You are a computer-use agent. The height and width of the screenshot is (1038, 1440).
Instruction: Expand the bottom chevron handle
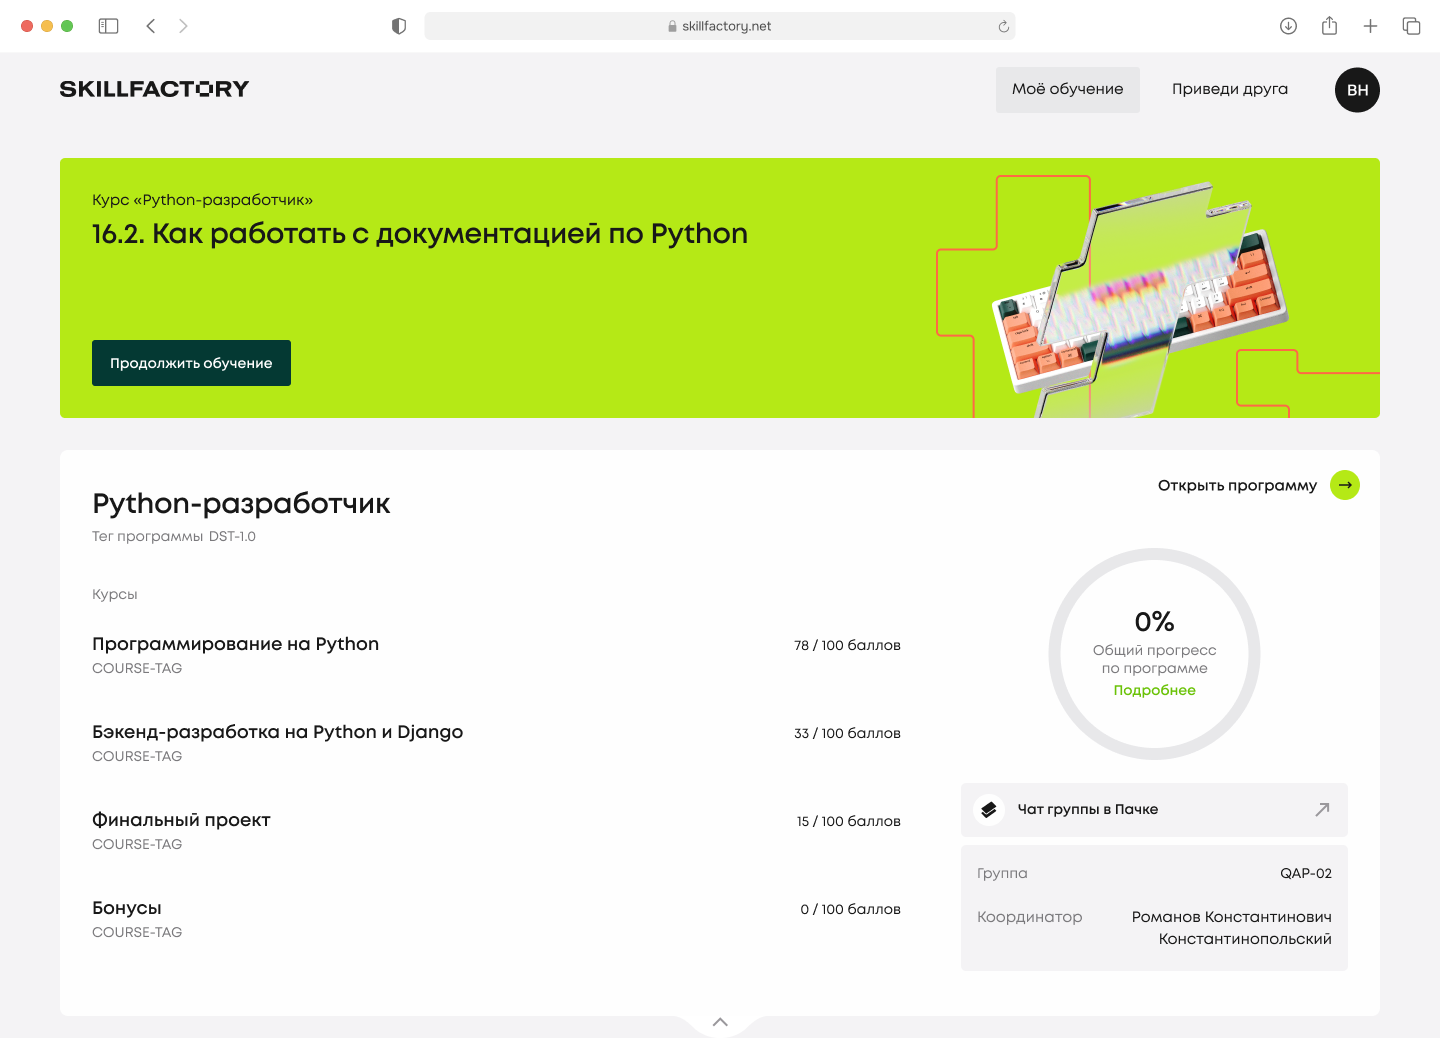point(720,1022)
